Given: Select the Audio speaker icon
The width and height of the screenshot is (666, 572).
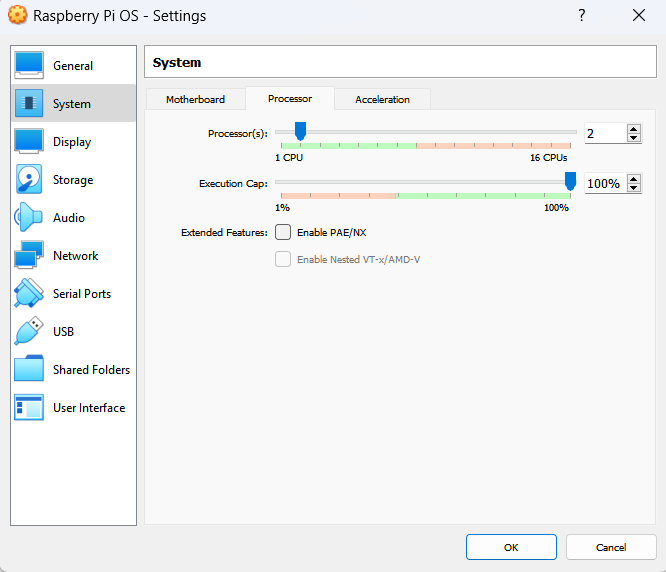Looking at the screenshot, I should tap(29, 218).
